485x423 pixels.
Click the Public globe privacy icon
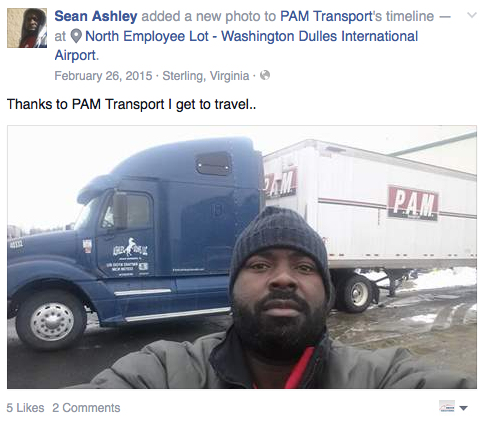(x=265, y=75)
